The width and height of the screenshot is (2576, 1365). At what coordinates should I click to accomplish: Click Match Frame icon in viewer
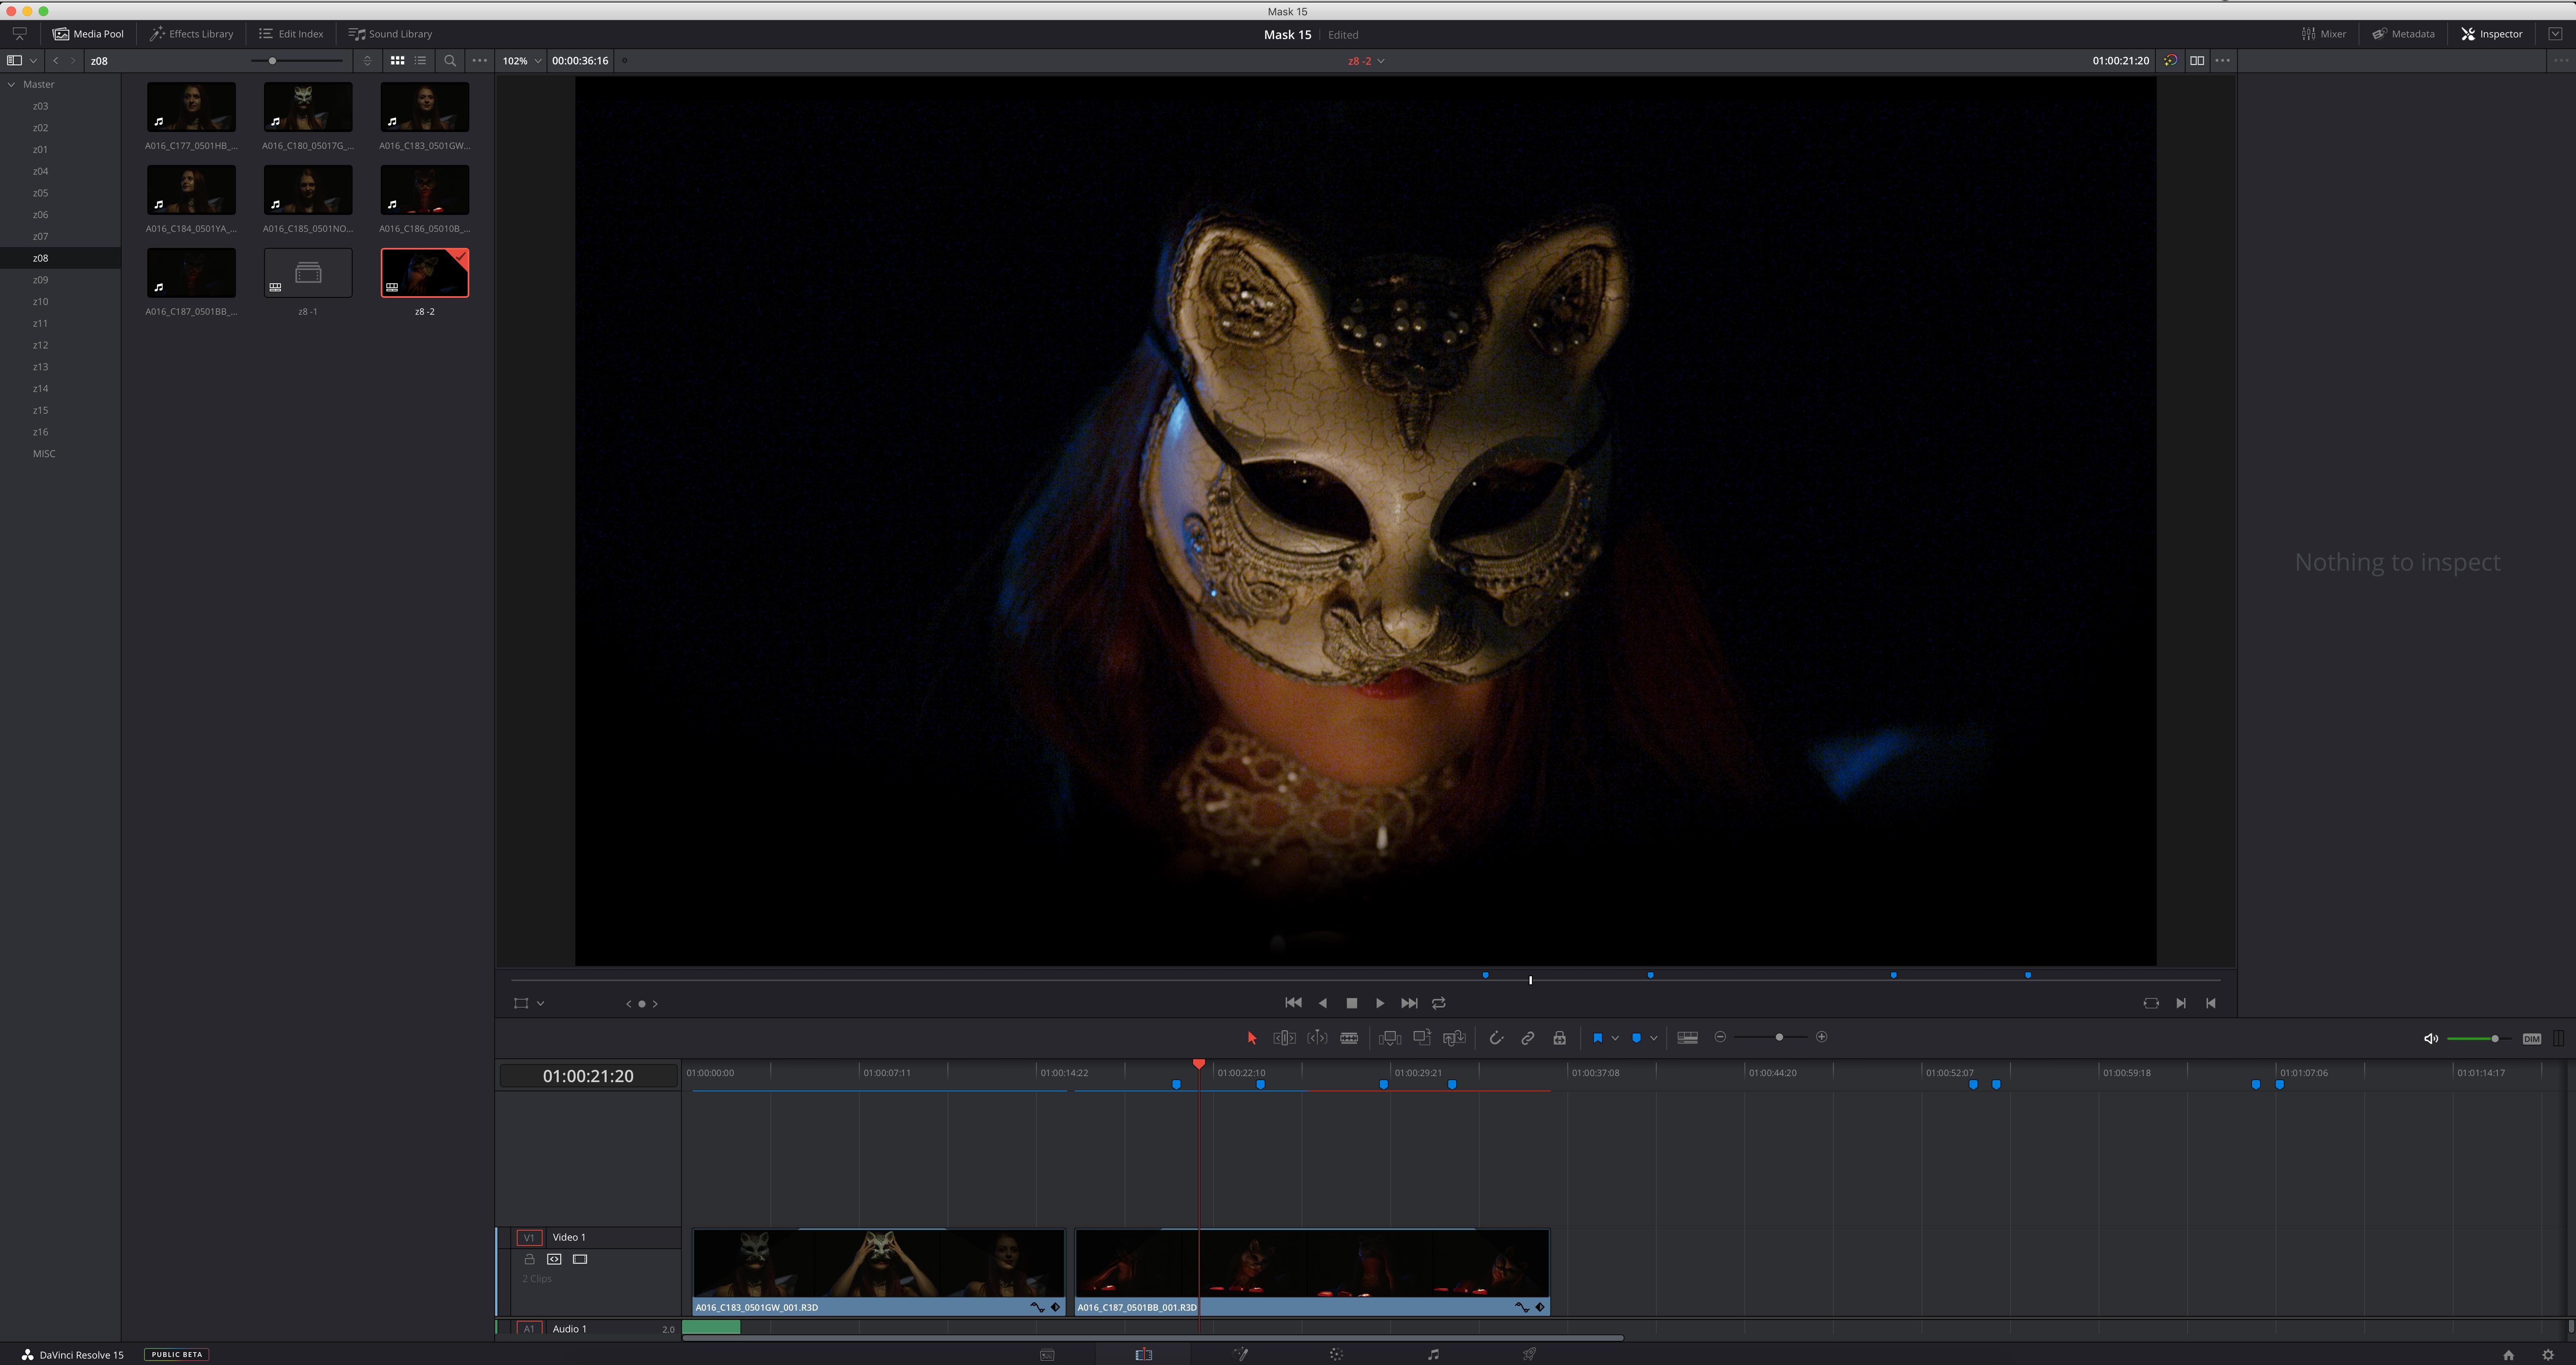2151,1003
